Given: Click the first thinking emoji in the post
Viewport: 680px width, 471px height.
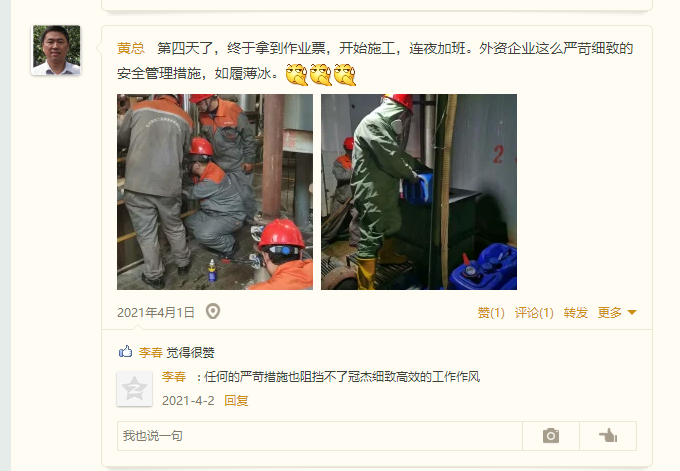Looking at the screenshot, I should click(x=297, y=74).
